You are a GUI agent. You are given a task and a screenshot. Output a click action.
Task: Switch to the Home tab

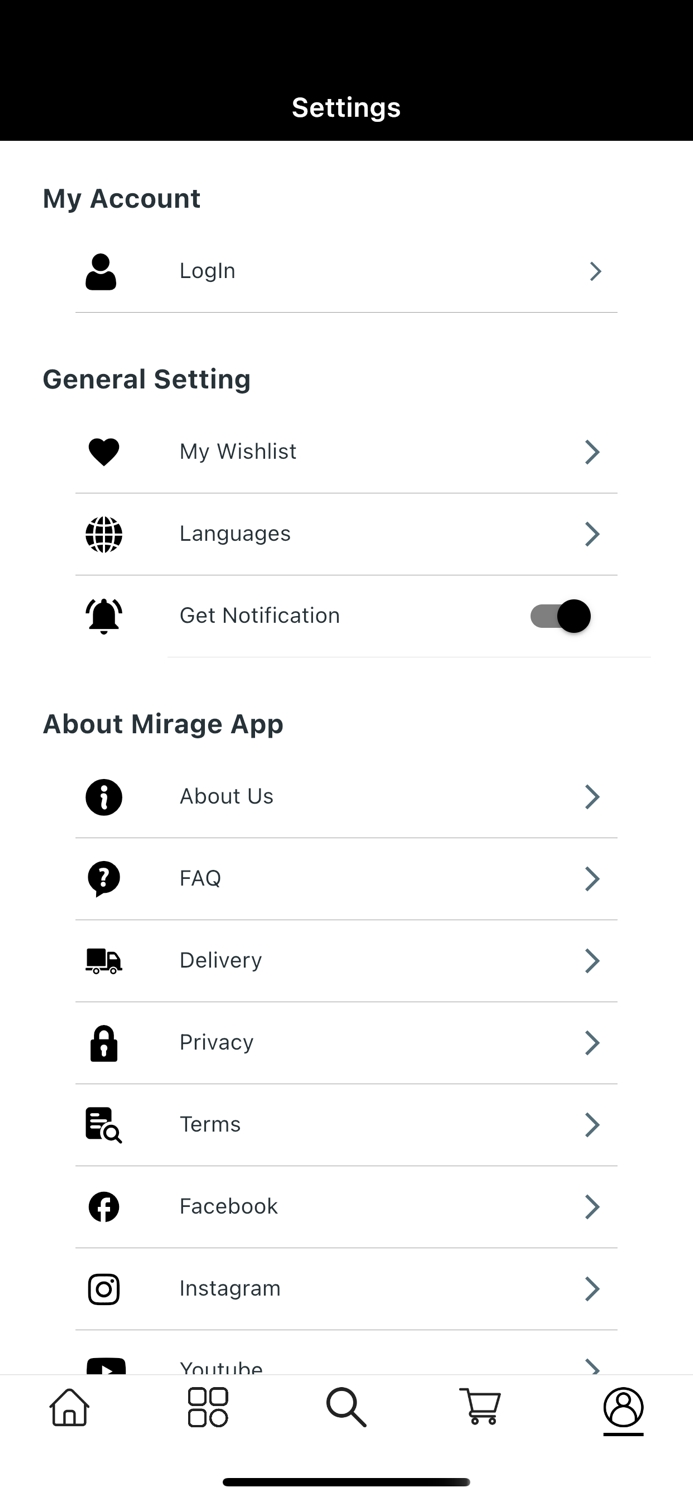68,1407
